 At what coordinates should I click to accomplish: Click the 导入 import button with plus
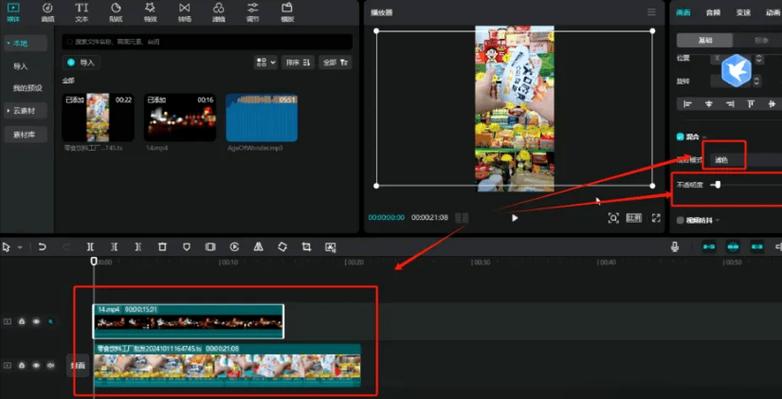click(x=82, y=62)
